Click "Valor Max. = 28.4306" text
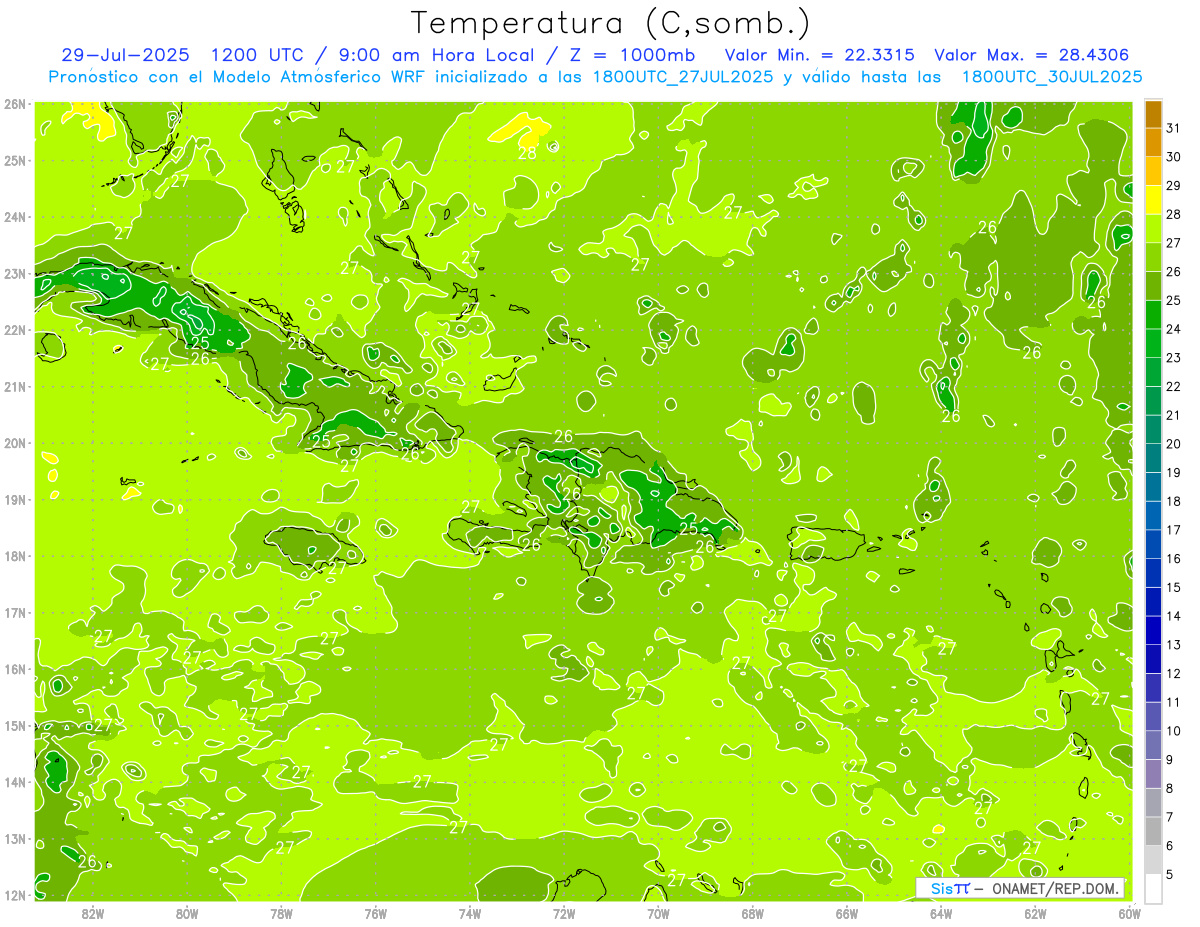 [x=1032, y=55]
